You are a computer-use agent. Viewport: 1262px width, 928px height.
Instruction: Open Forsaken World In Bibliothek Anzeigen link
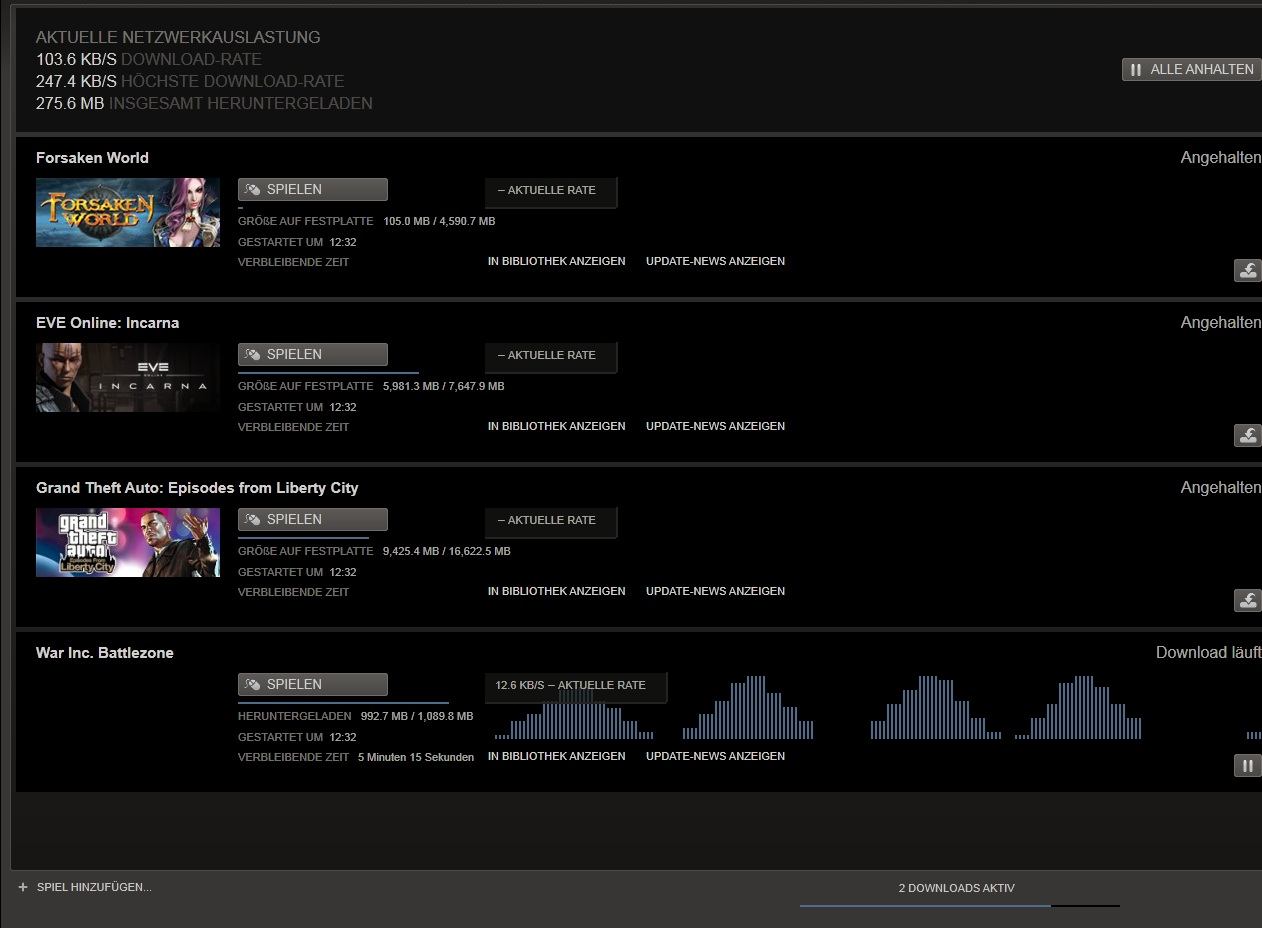pyautogui.click(x=556, y=261)
